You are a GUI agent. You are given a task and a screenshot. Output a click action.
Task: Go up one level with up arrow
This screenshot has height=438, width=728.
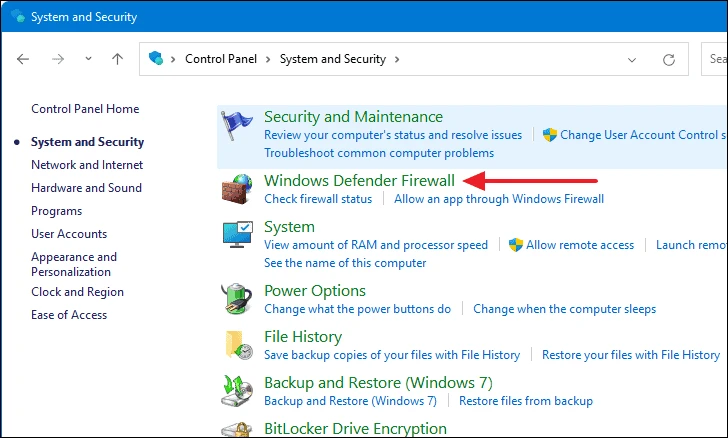point(117,59)
